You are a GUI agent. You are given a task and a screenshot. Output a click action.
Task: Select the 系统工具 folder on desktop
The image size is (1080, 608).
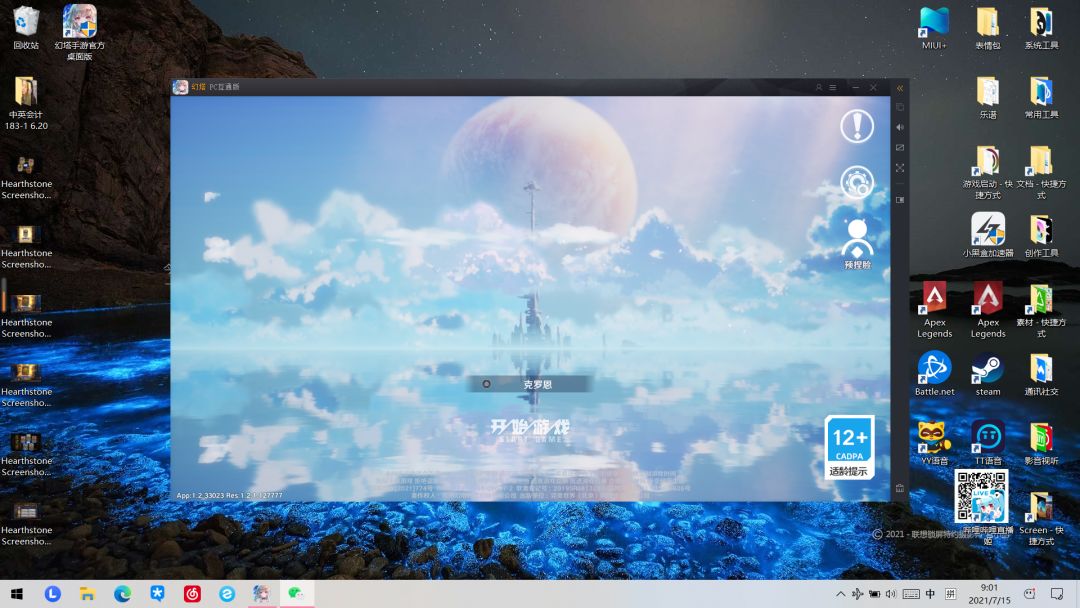[1041, 28]
